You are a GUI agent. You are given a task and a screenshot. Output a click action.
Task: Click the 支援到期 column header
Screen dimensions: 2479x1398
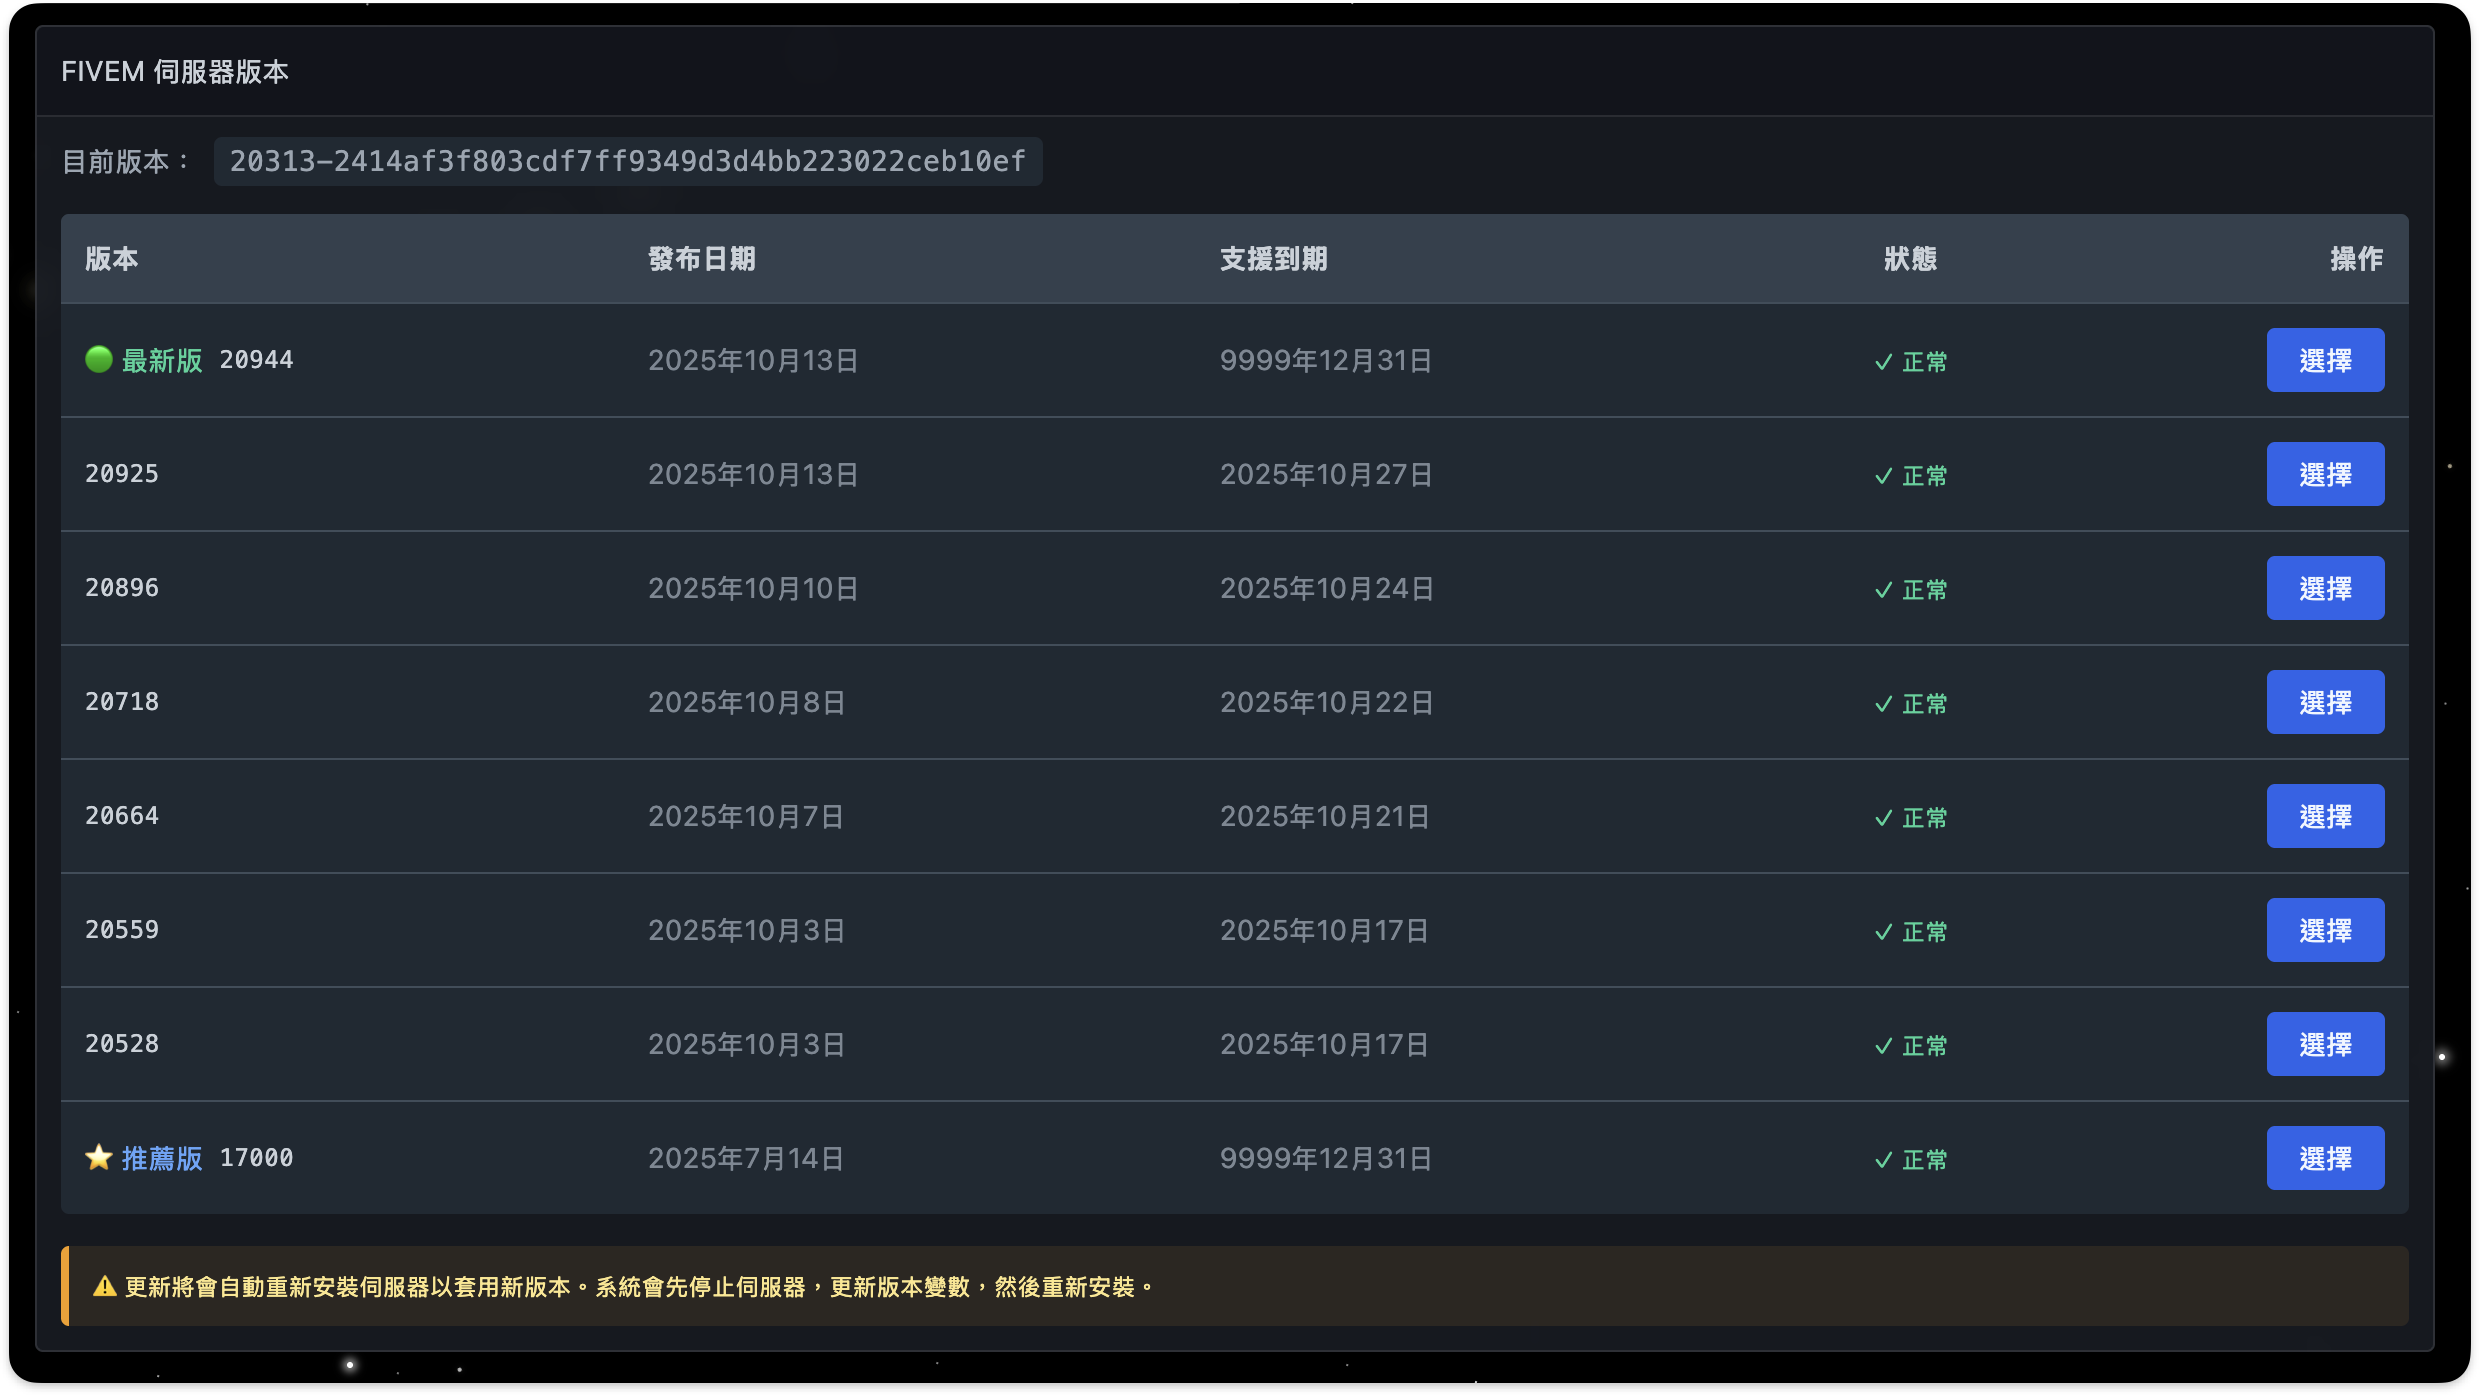[x=1273, y=259]
